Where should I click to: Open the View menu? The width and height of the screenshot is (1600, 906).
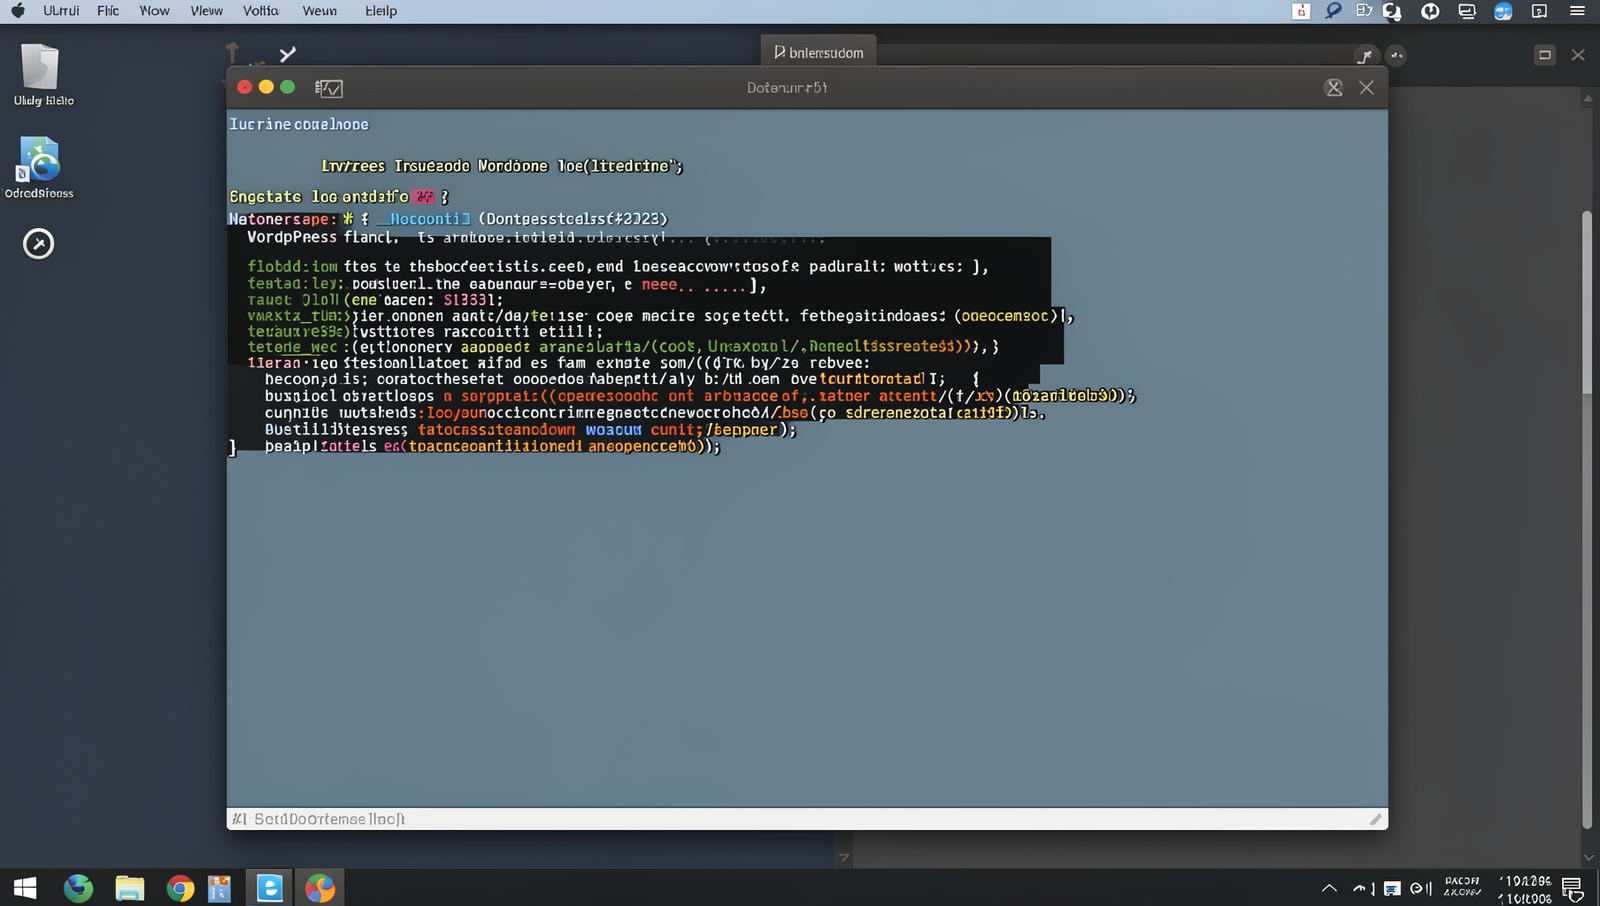tap(206, 11)
